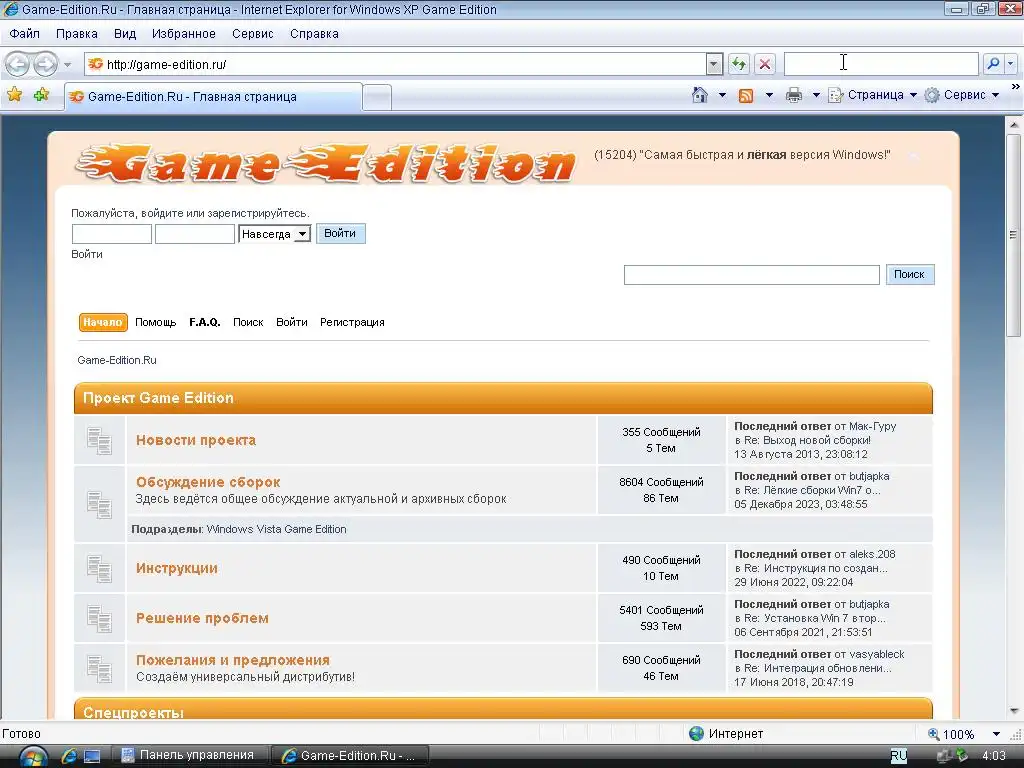The image size is (1024, 768).
Task: Open the Поиск navigation link
Action: (248, 322)
